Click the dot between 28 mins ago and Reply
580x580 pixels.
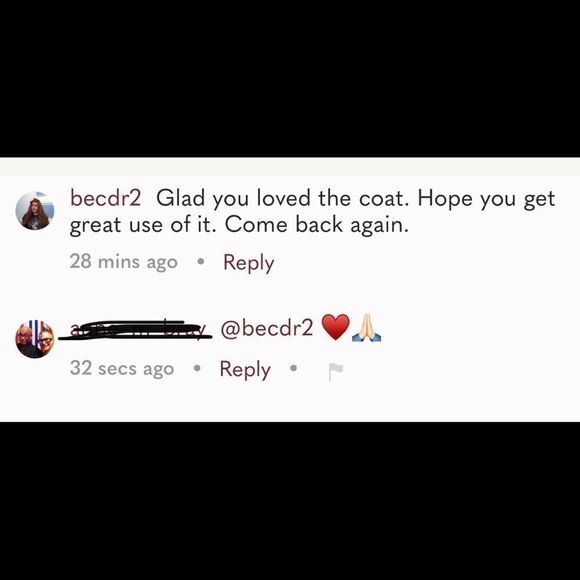201,262
